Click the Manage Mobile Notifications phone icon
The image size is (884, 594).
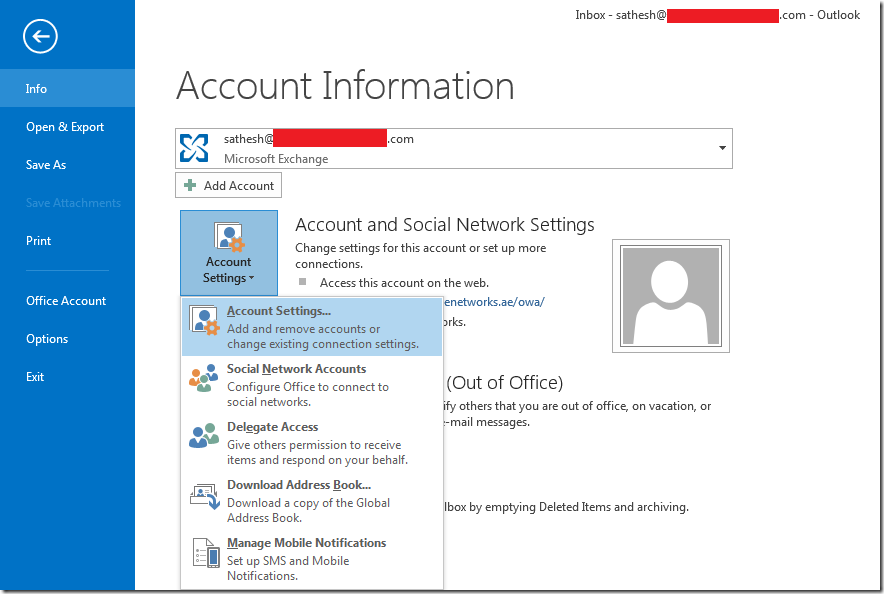[206, 553]
